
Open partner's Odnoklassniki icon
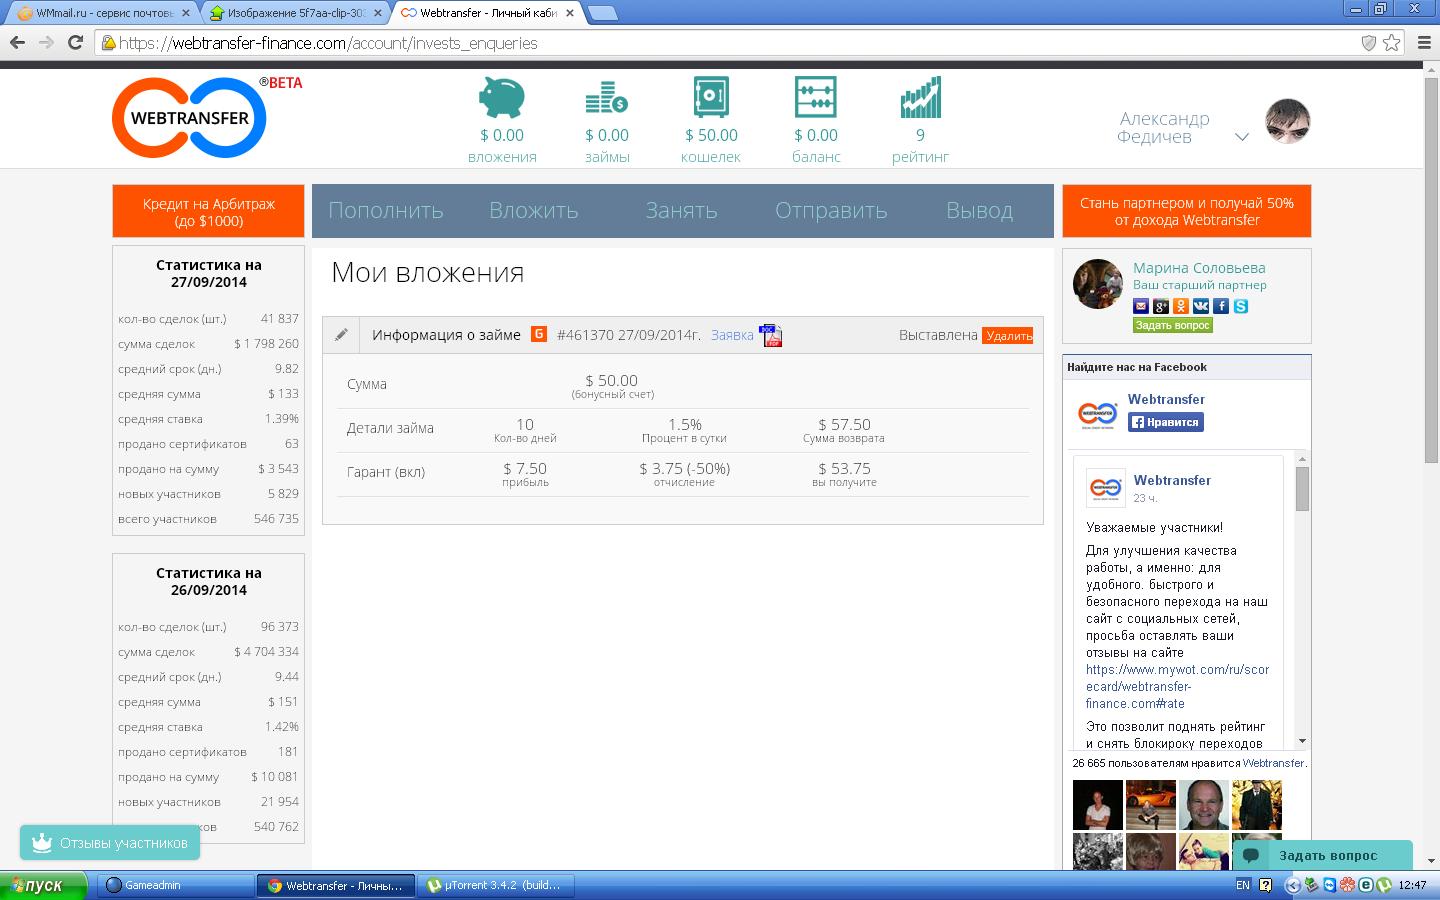pos(1181,306)
